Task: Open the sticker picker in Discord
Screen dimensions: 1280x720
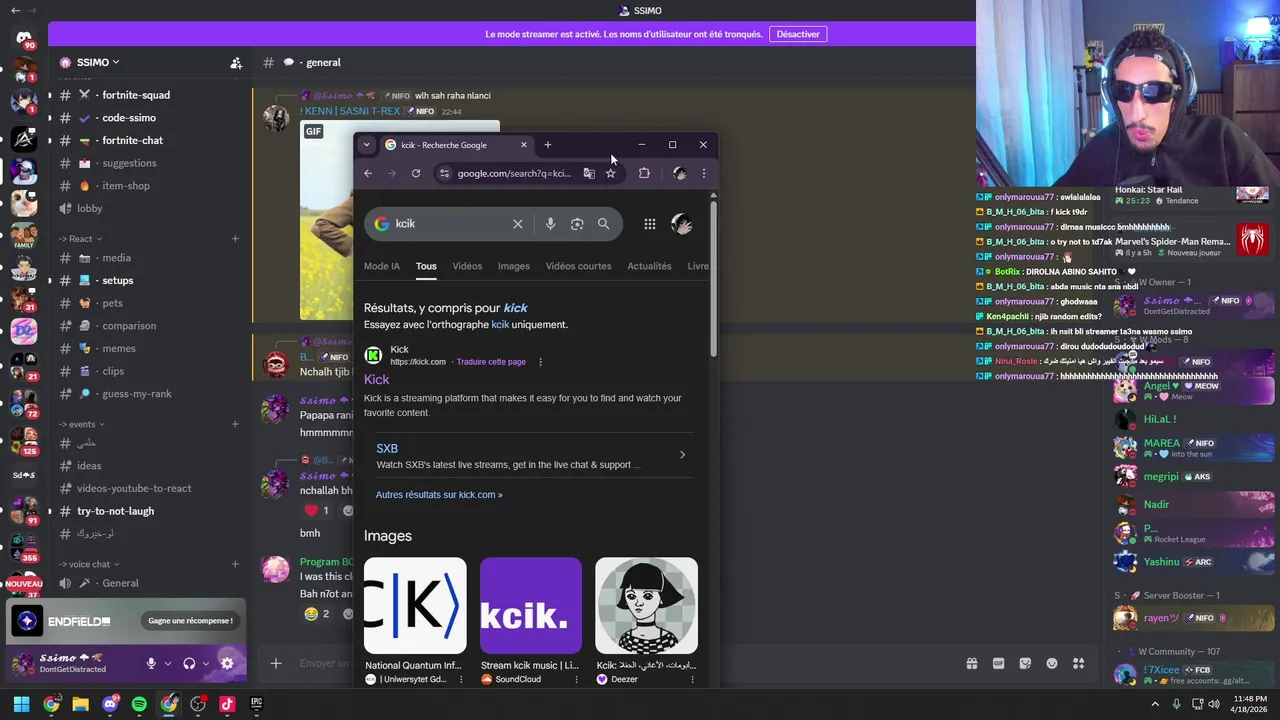Action: 1025,663
